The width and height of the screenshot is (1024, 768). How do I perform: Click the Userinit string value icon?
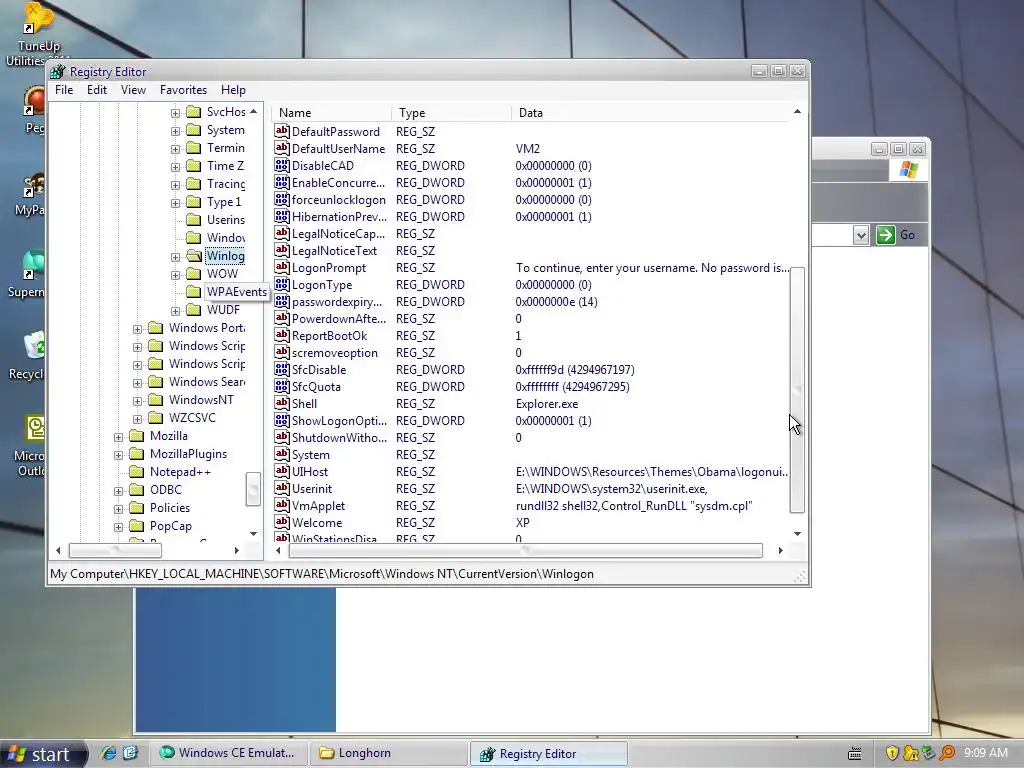point(281,487)
